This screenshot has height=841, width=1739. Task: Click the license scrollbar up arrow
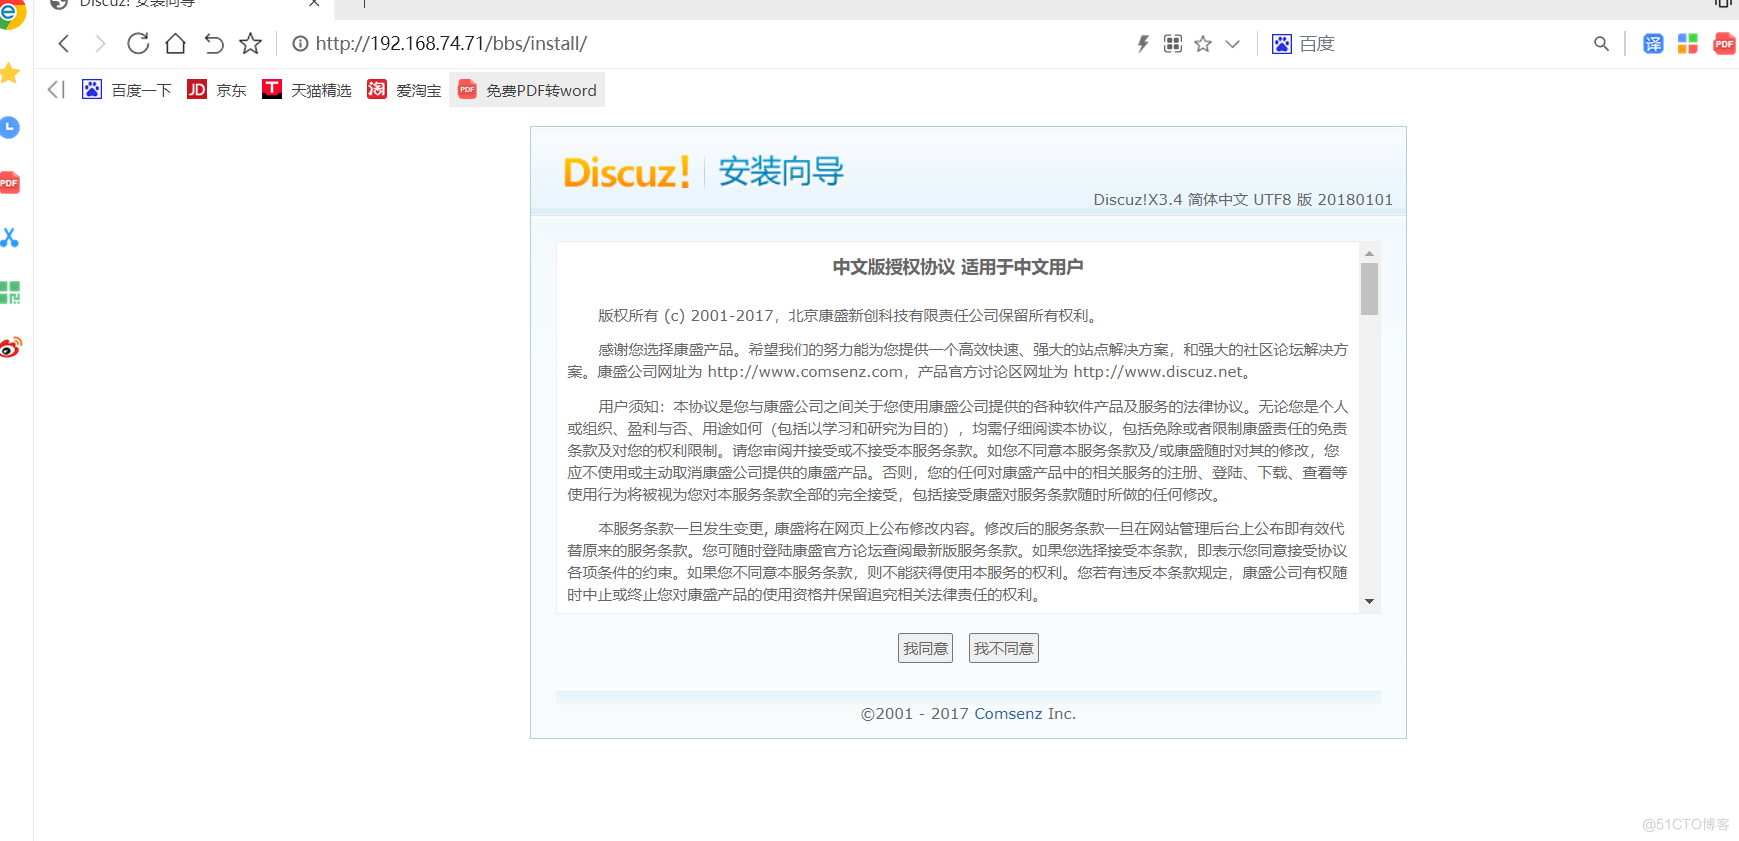(1369, 253)
